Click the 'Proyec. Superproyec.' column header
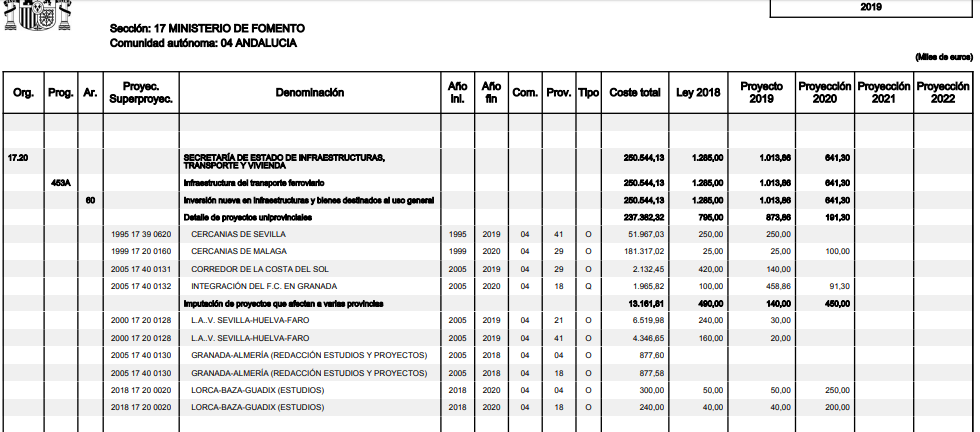The image size is (980, 432). [141, 93]
